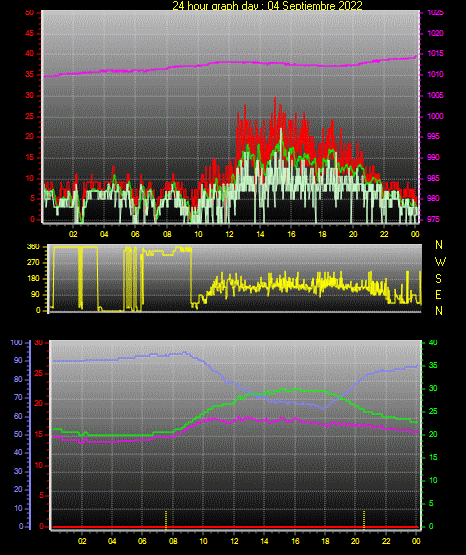The height and width of the screenshot is (555, 466).
Task: Click the 00 hour label under bottom graph
Action: coord(416,541)
